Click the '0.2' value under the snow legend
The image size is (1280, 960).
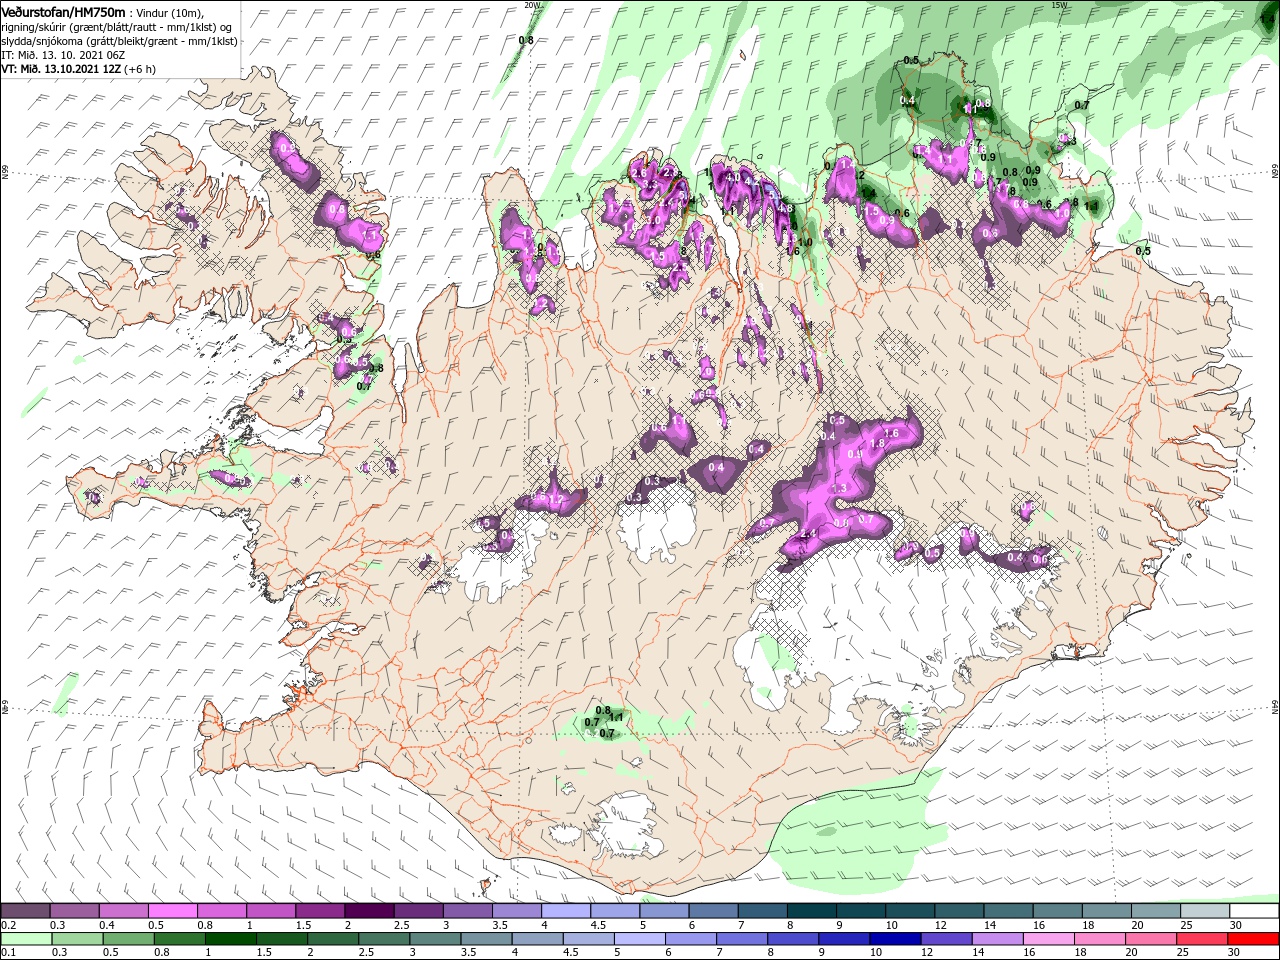[x=8, y=925]
